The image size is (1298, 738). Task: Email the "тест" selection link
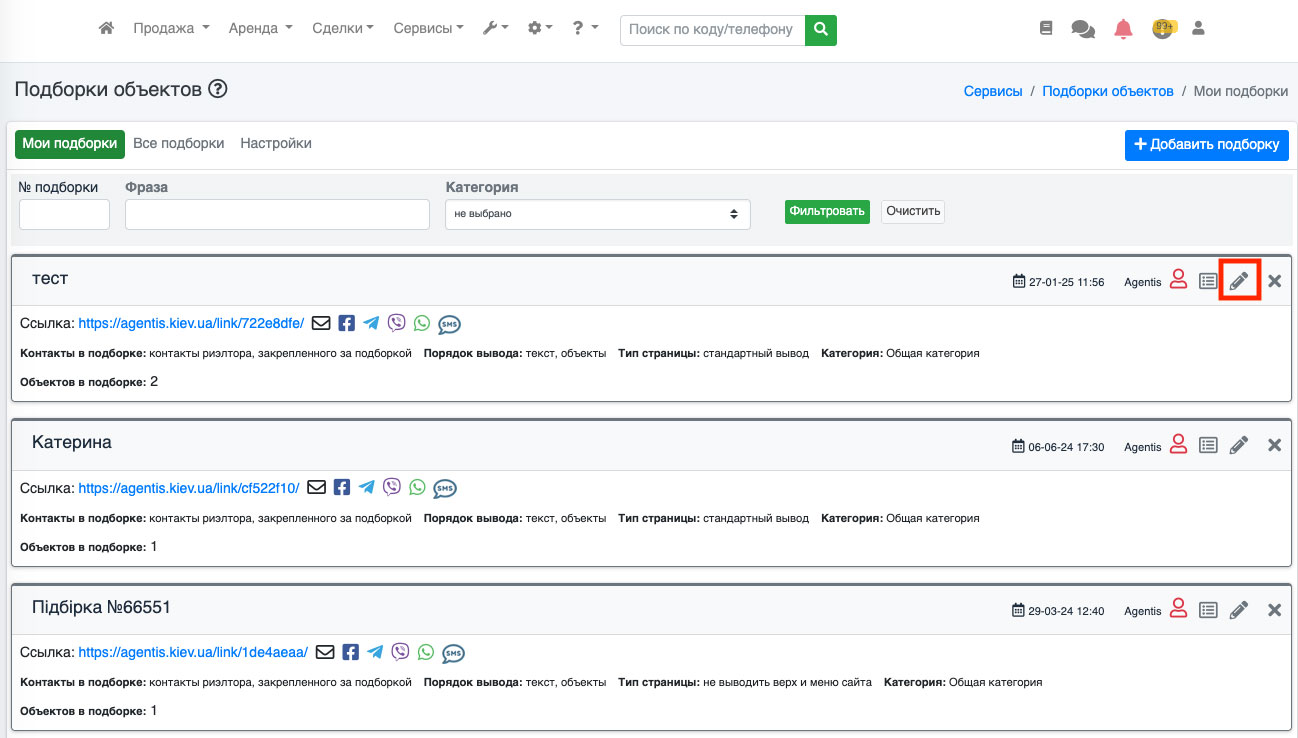tap(321, 323)
